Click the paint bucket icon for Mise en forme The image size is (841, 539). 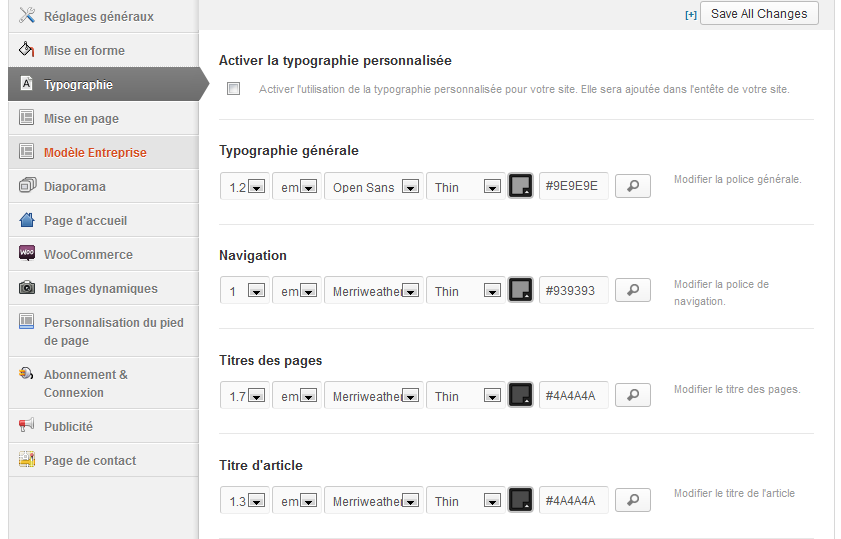(27, 50)
